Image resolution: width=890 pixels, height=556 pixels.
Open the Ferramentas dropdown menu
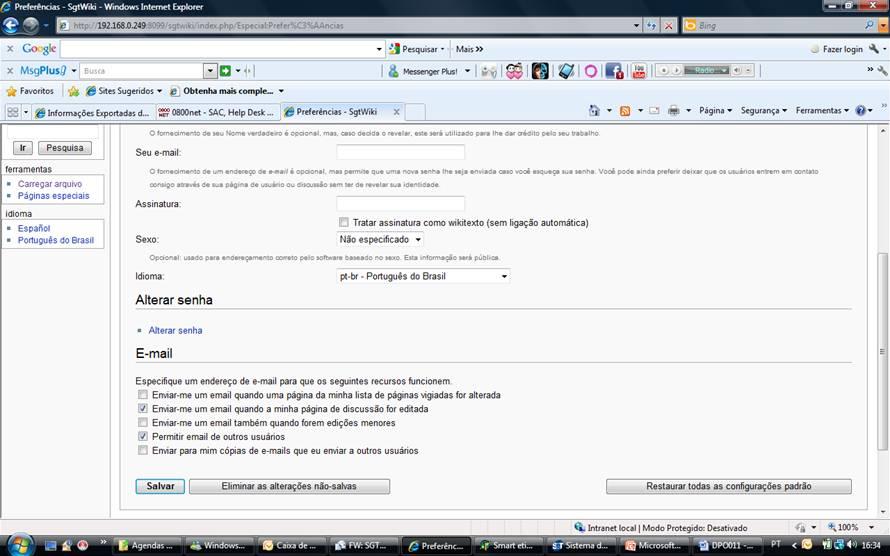pyautogui.click(x=821, y=111)
